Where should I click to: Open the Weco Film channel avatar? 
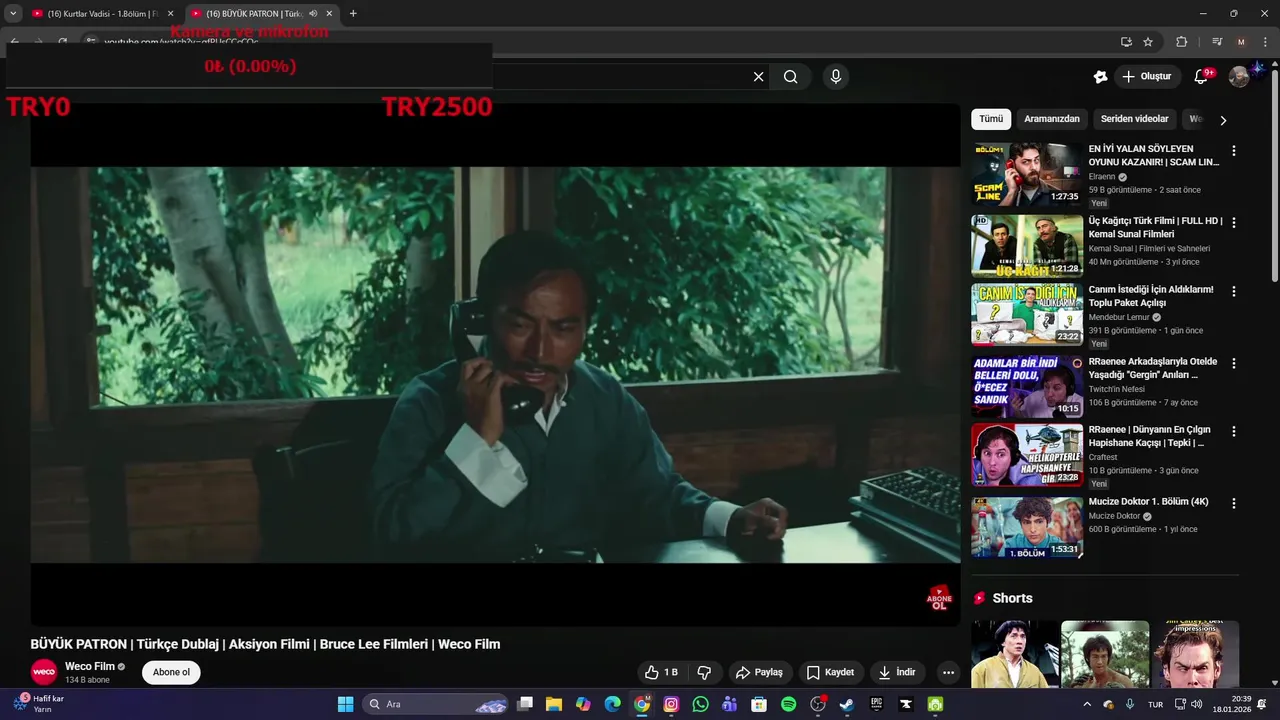[44, 672]
